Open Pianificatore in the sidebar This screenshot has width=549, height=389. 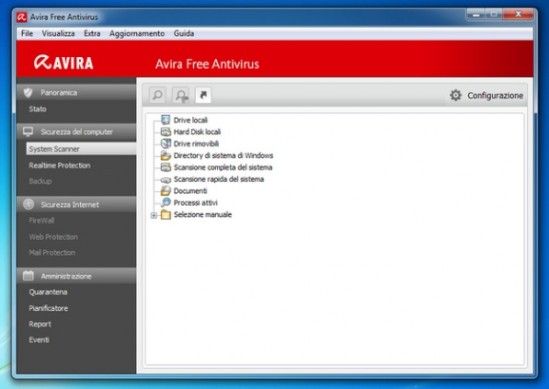48,308
